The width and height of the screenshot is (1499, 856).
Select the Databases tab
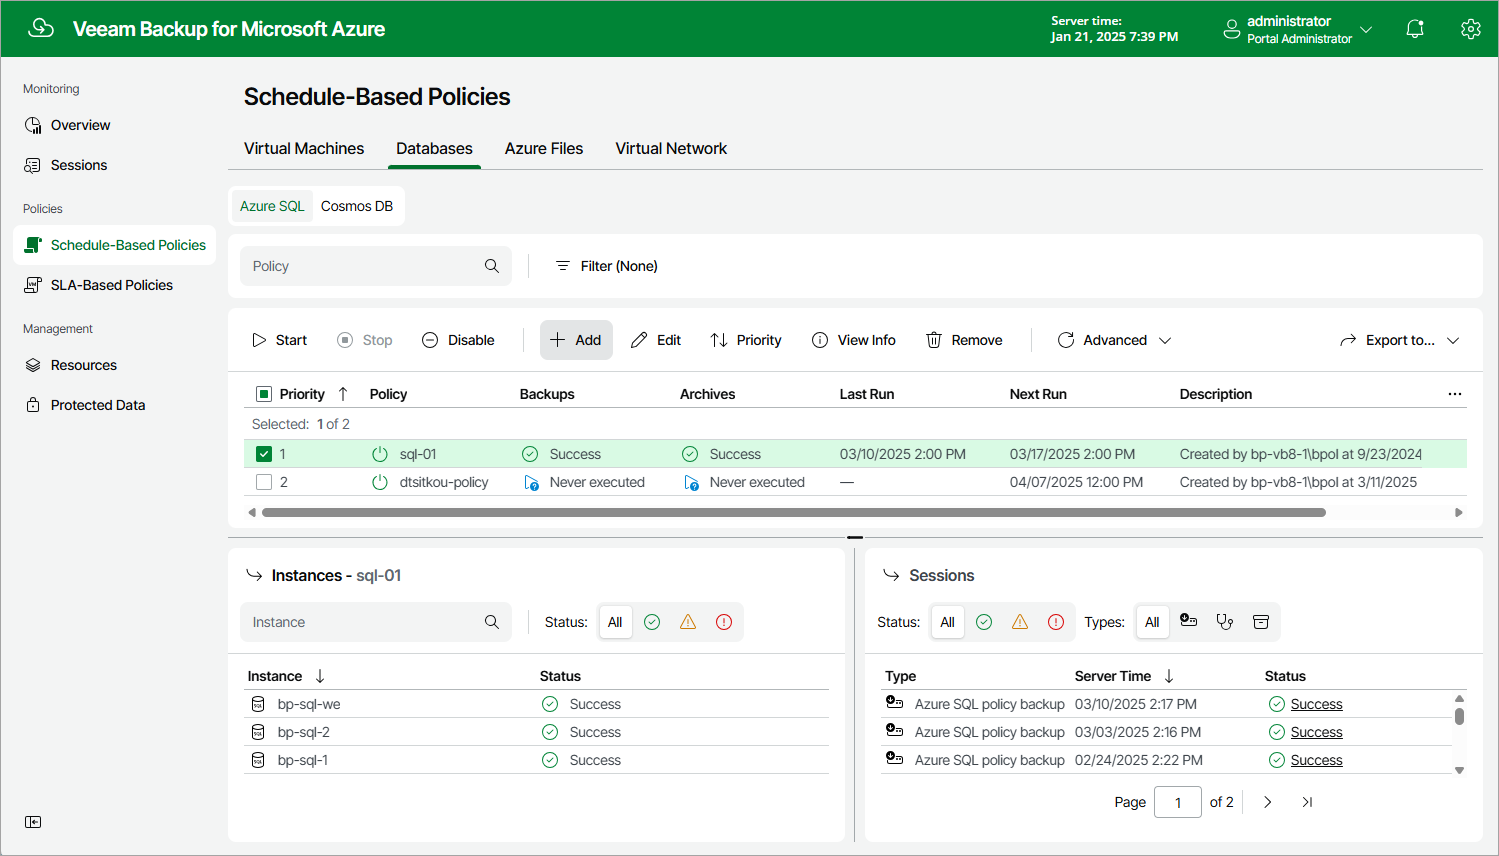tap(434, 148)
